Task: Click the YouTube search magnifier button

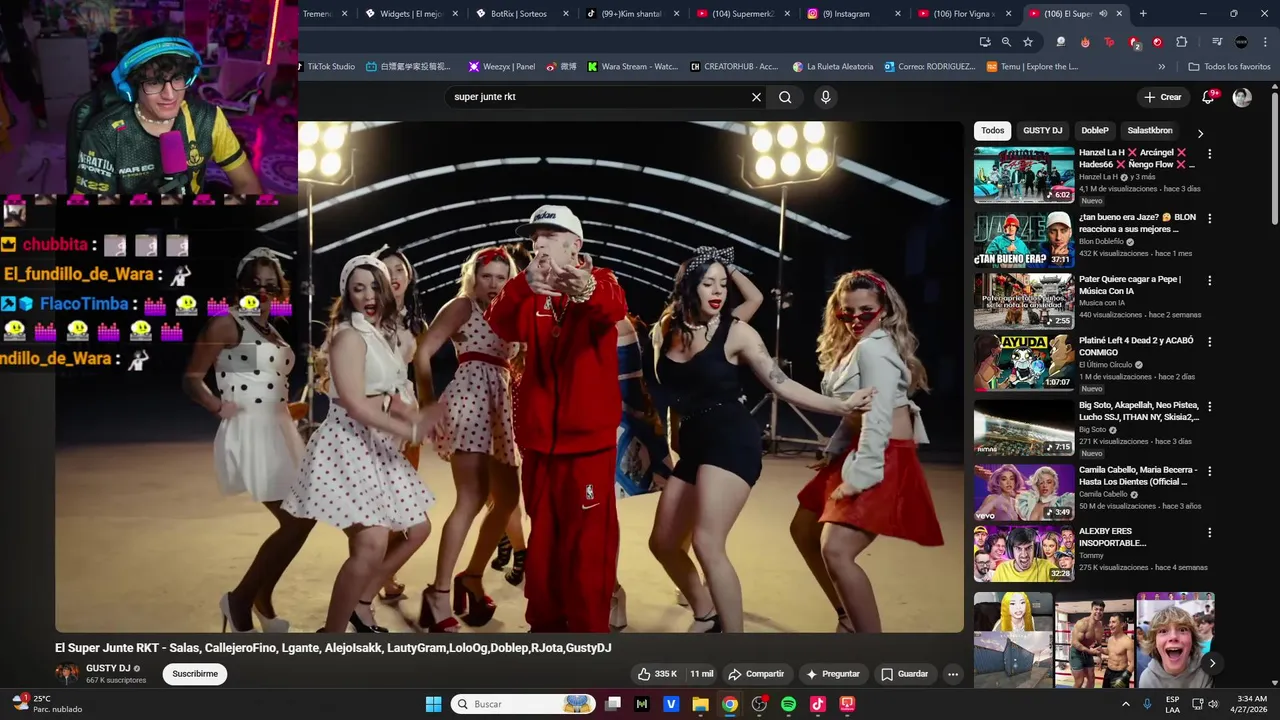Action: 785,97
